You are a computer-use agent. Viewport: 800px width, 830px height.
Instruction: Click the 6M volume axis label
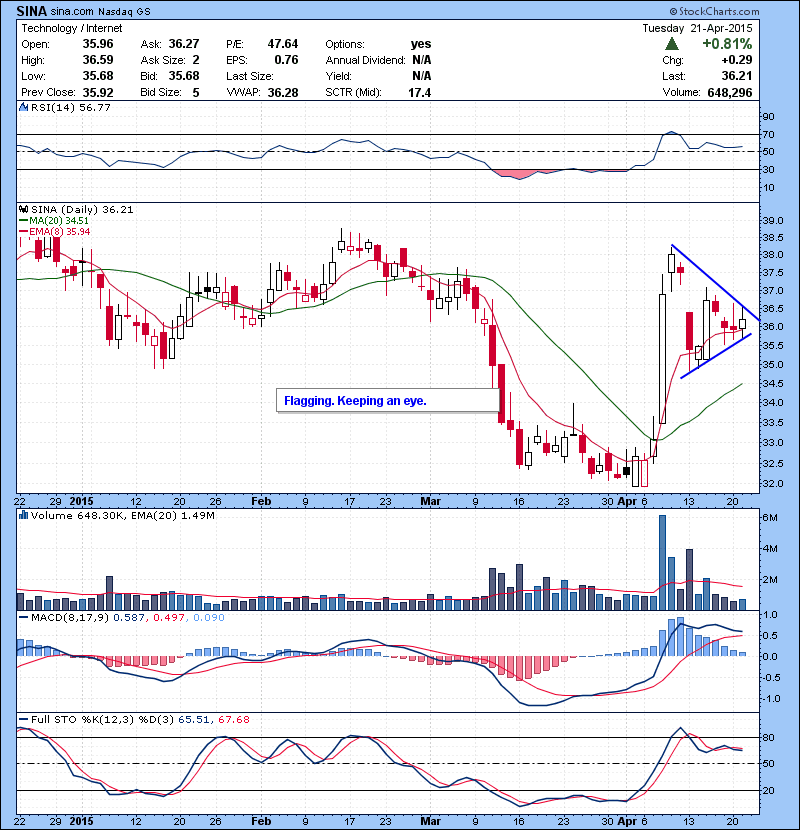coord(770,517)
